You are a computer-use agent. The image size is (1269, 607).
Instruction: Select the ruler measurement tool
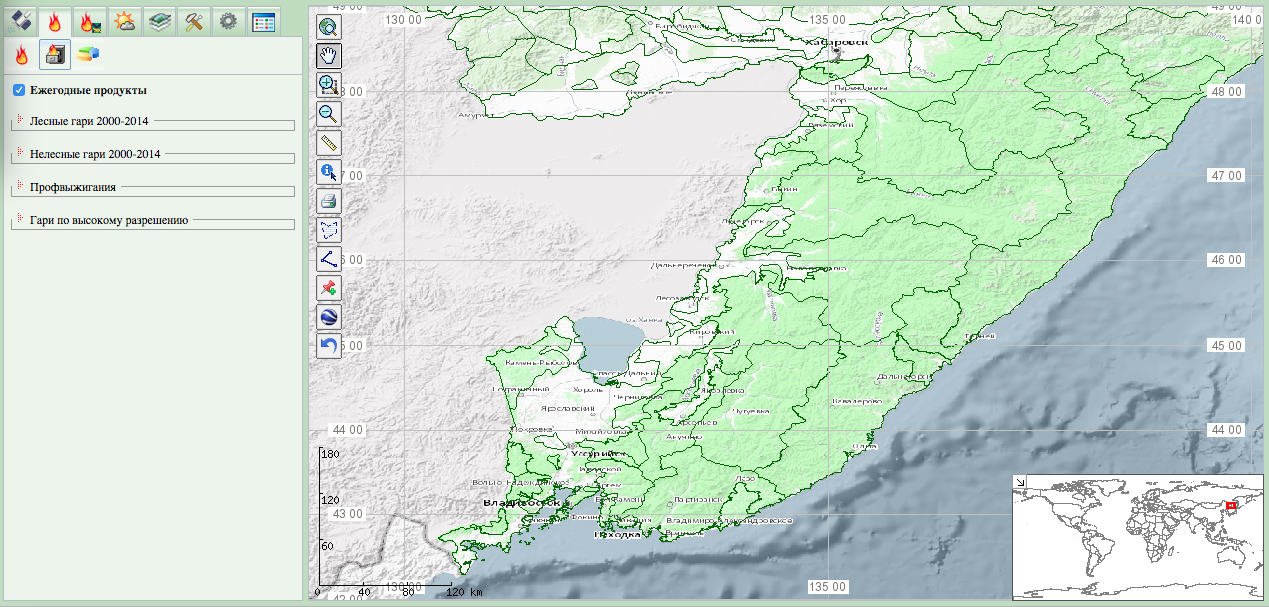coord(329,143)
